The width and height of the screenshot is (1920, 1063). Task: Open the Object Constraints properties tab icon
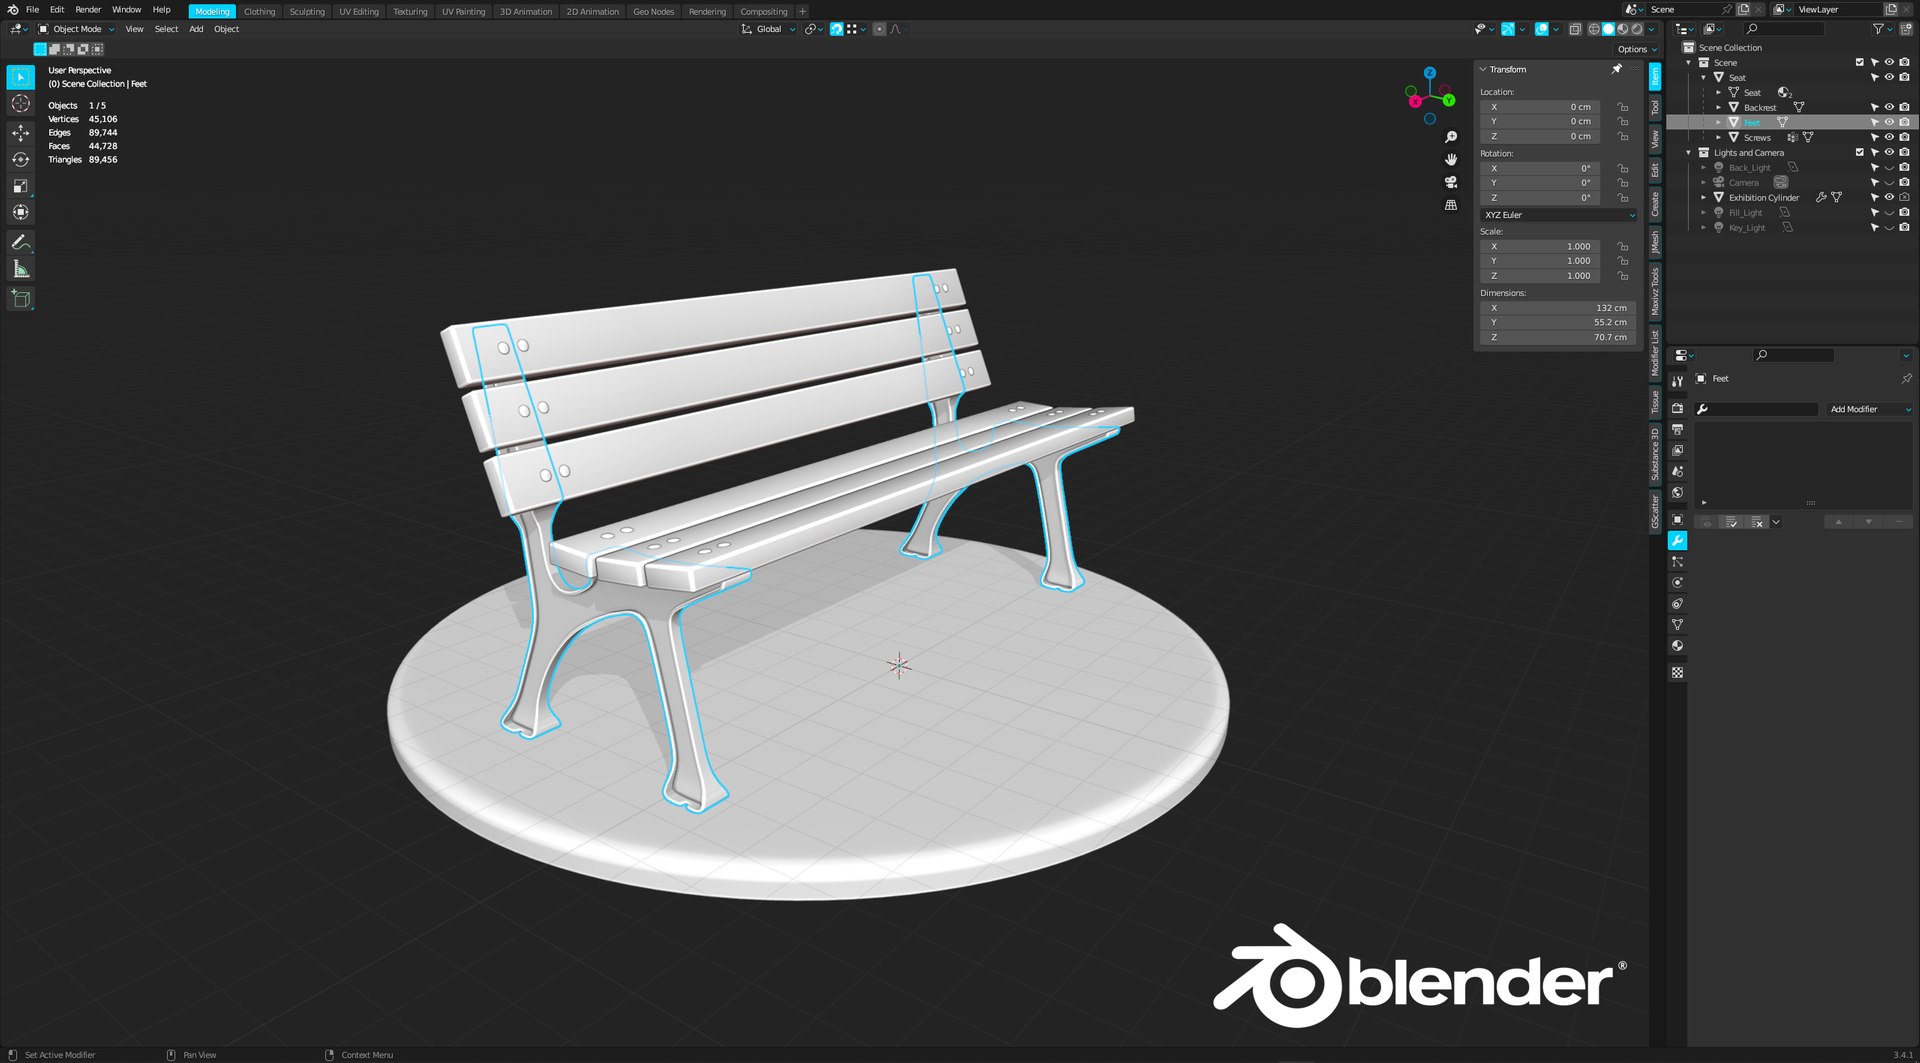pyautogui.click(x=1678, y=604)
